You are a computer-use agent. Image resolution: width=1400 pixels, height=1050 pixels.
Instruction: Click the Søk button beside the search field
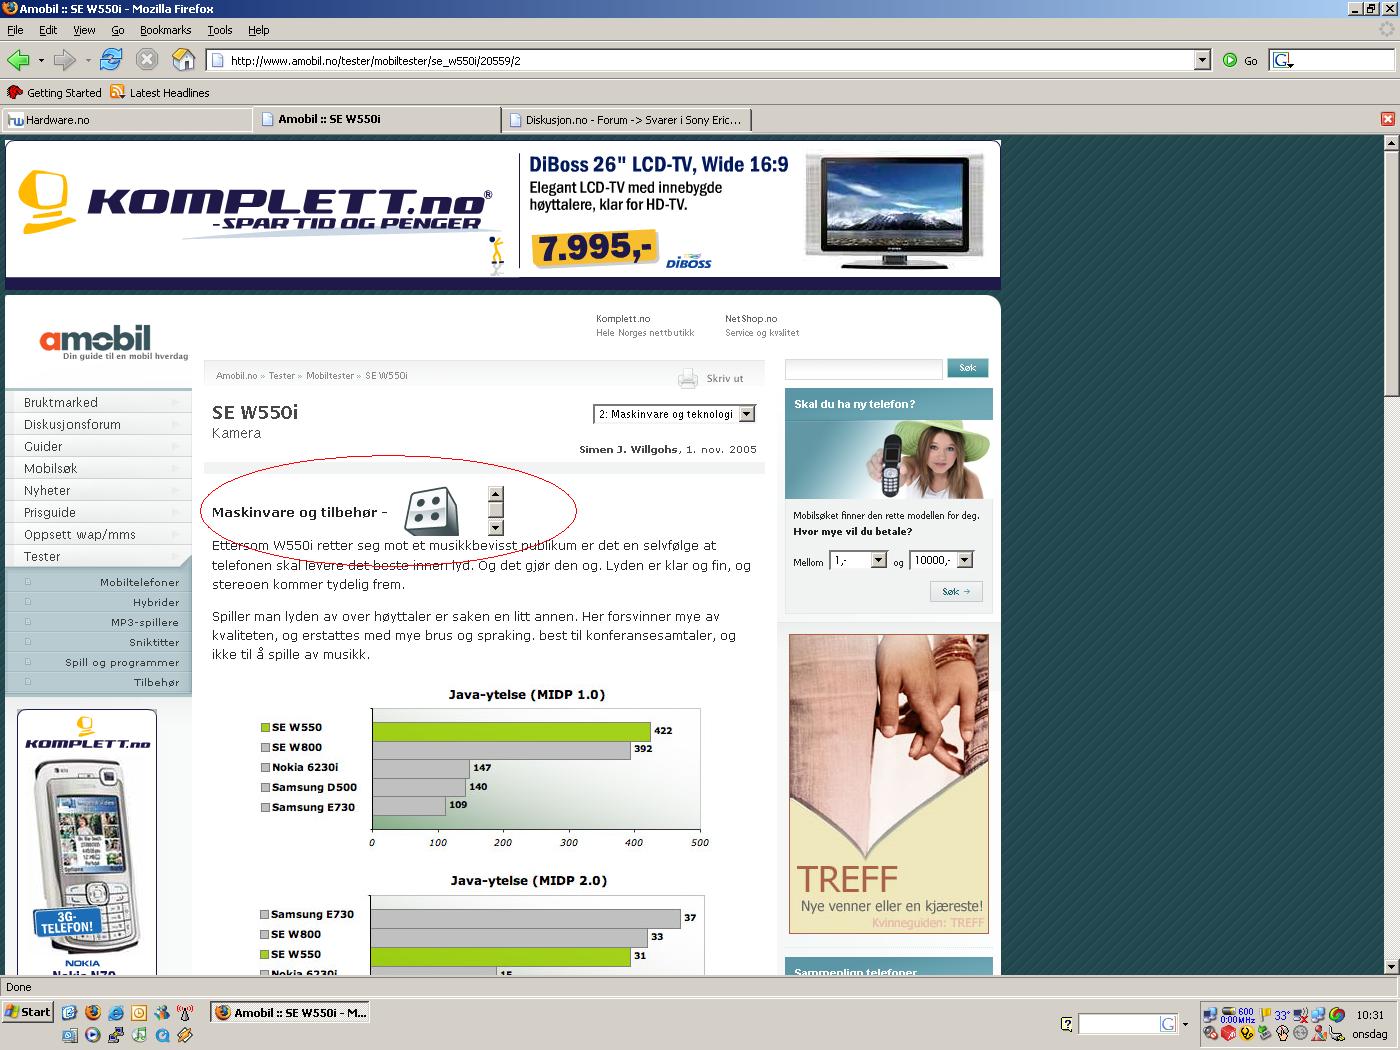pyautogui.click(x=968, y=368)
